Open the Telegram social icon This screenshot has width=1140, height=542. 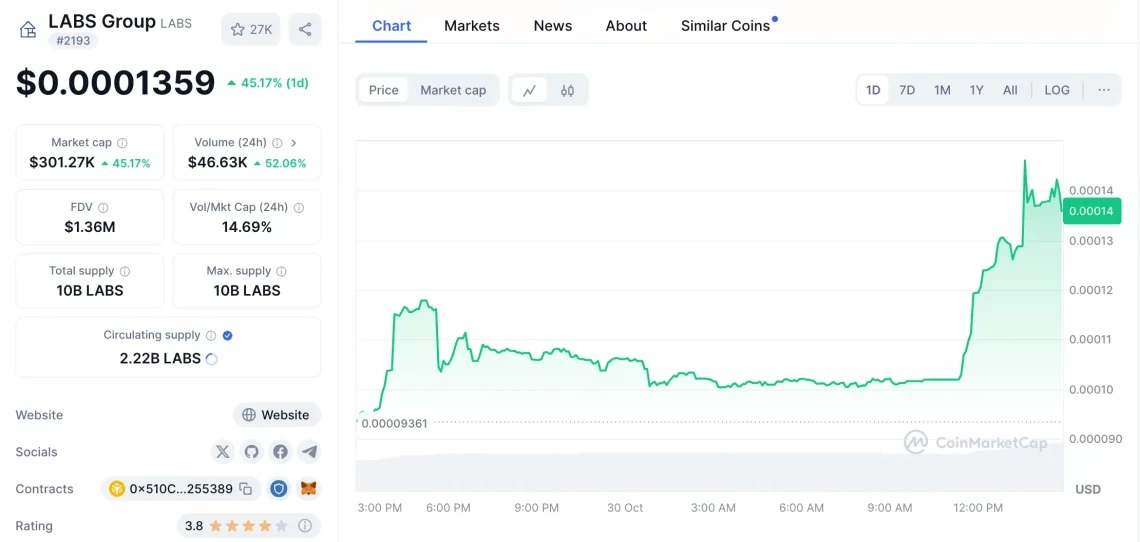[x=310, y=452]
